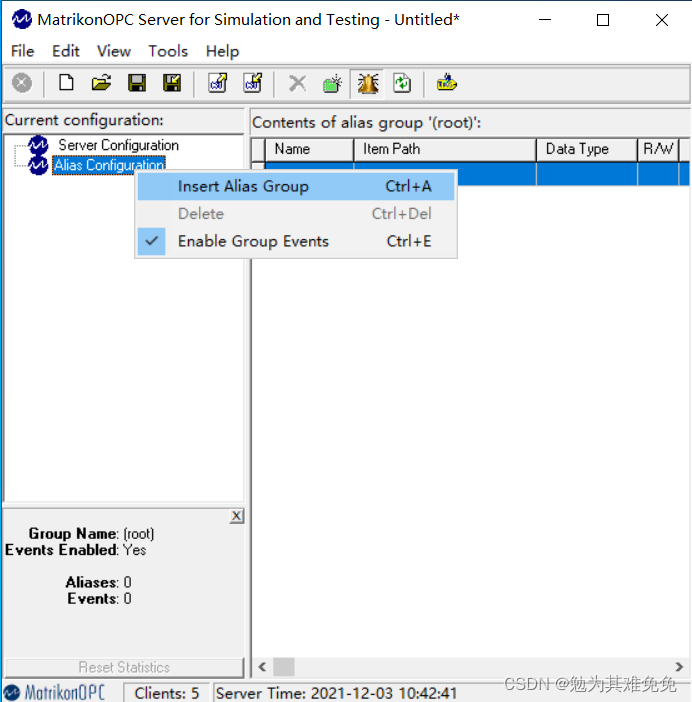Sort by the Data Type column header
This screenshot has height=702, width=692.
pyautogui.click(x=587, y=149)
